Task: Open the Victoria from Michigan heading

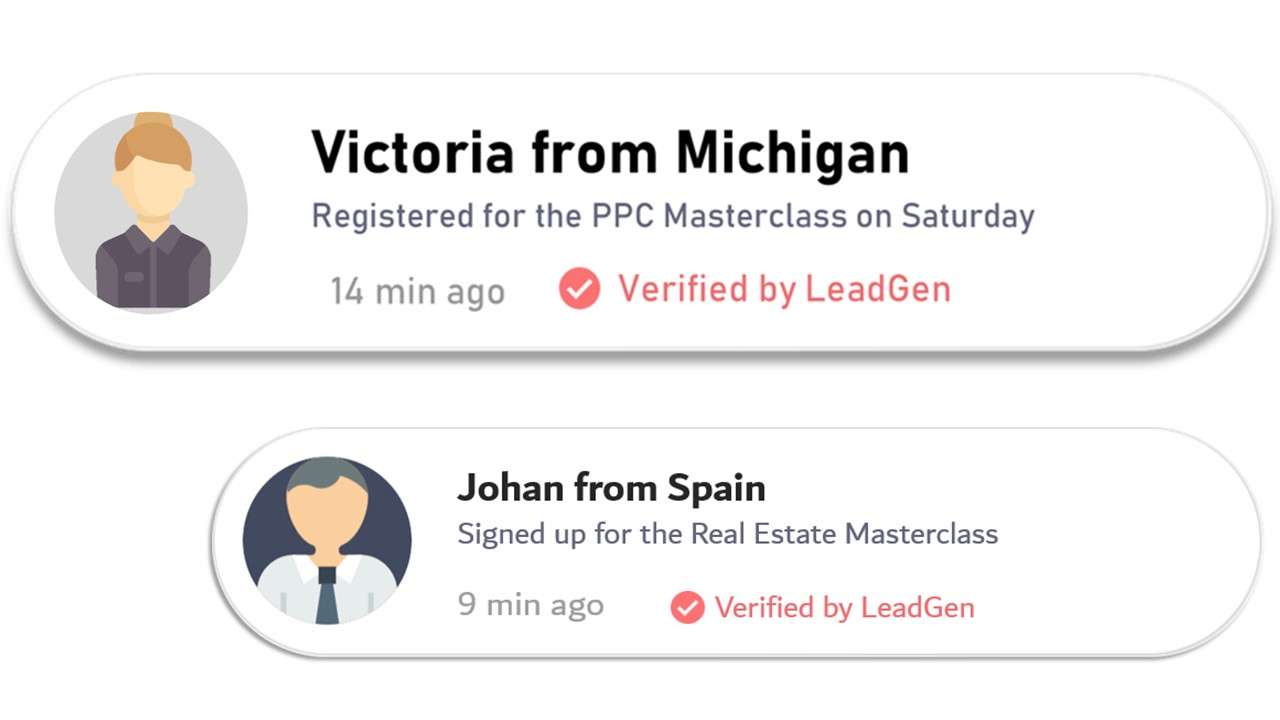Action: coord(610,152)
